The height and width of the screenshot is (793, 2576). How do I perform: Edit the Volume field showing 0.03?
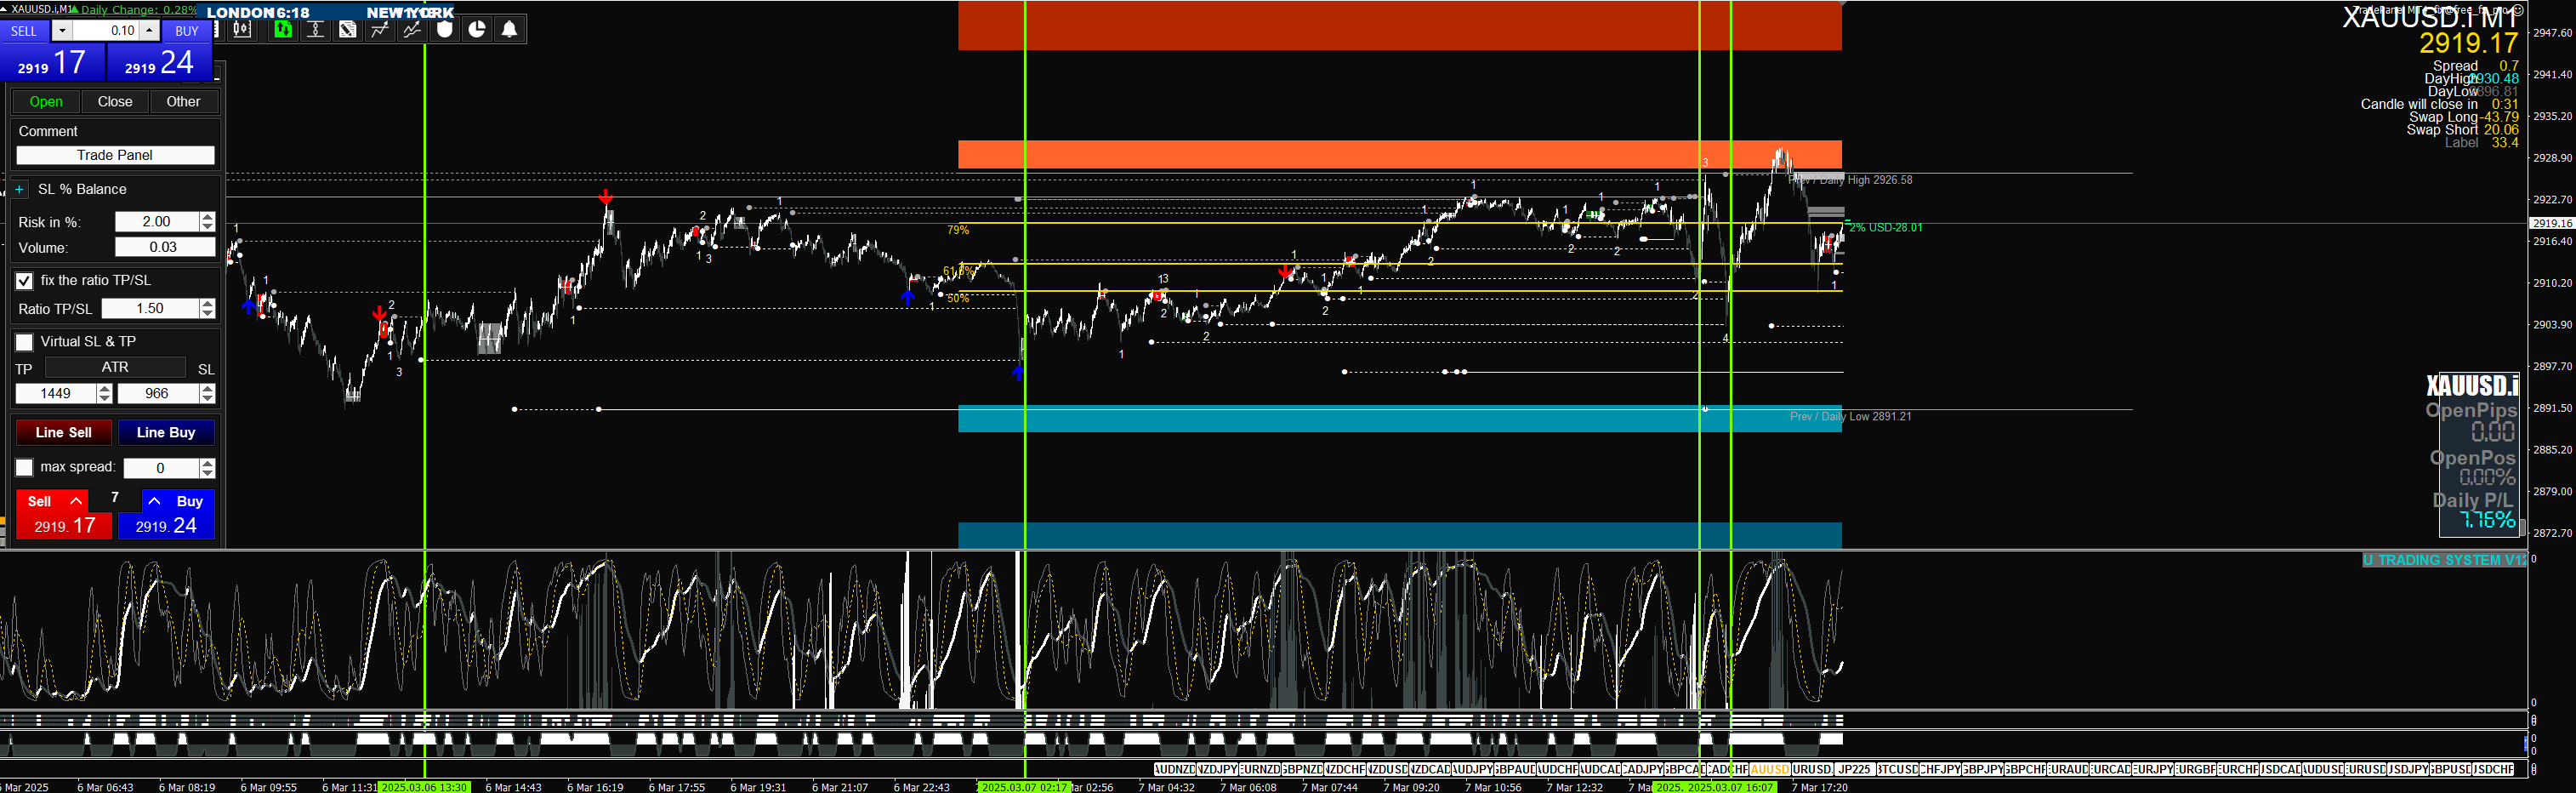[x=164, y=247]
